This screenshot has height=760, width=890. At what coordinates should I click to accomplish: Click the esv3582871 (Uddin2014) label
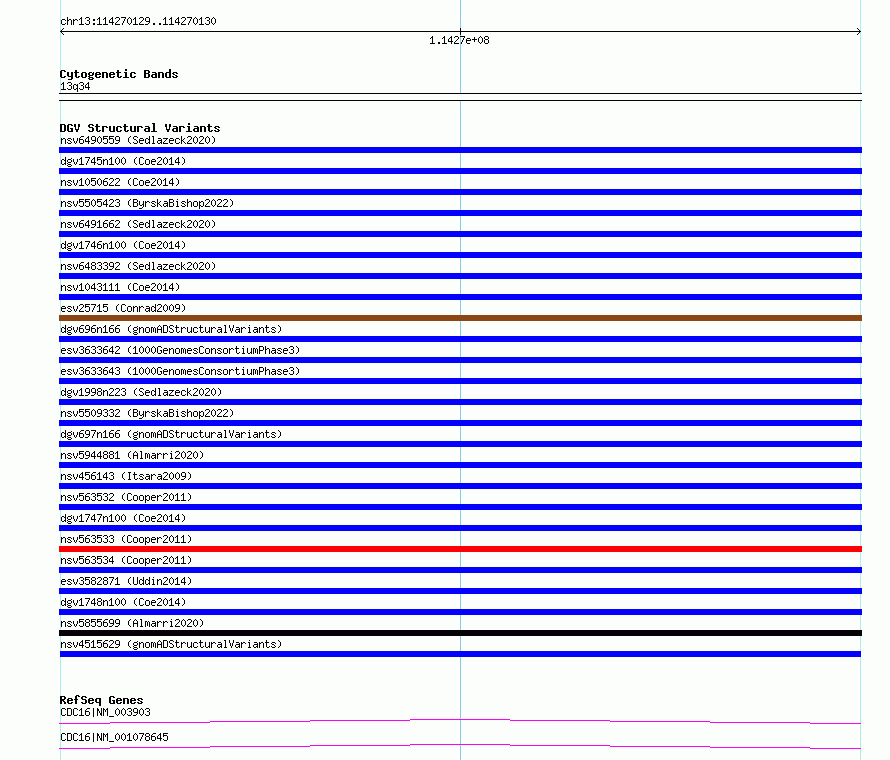[x=126, y=581]
